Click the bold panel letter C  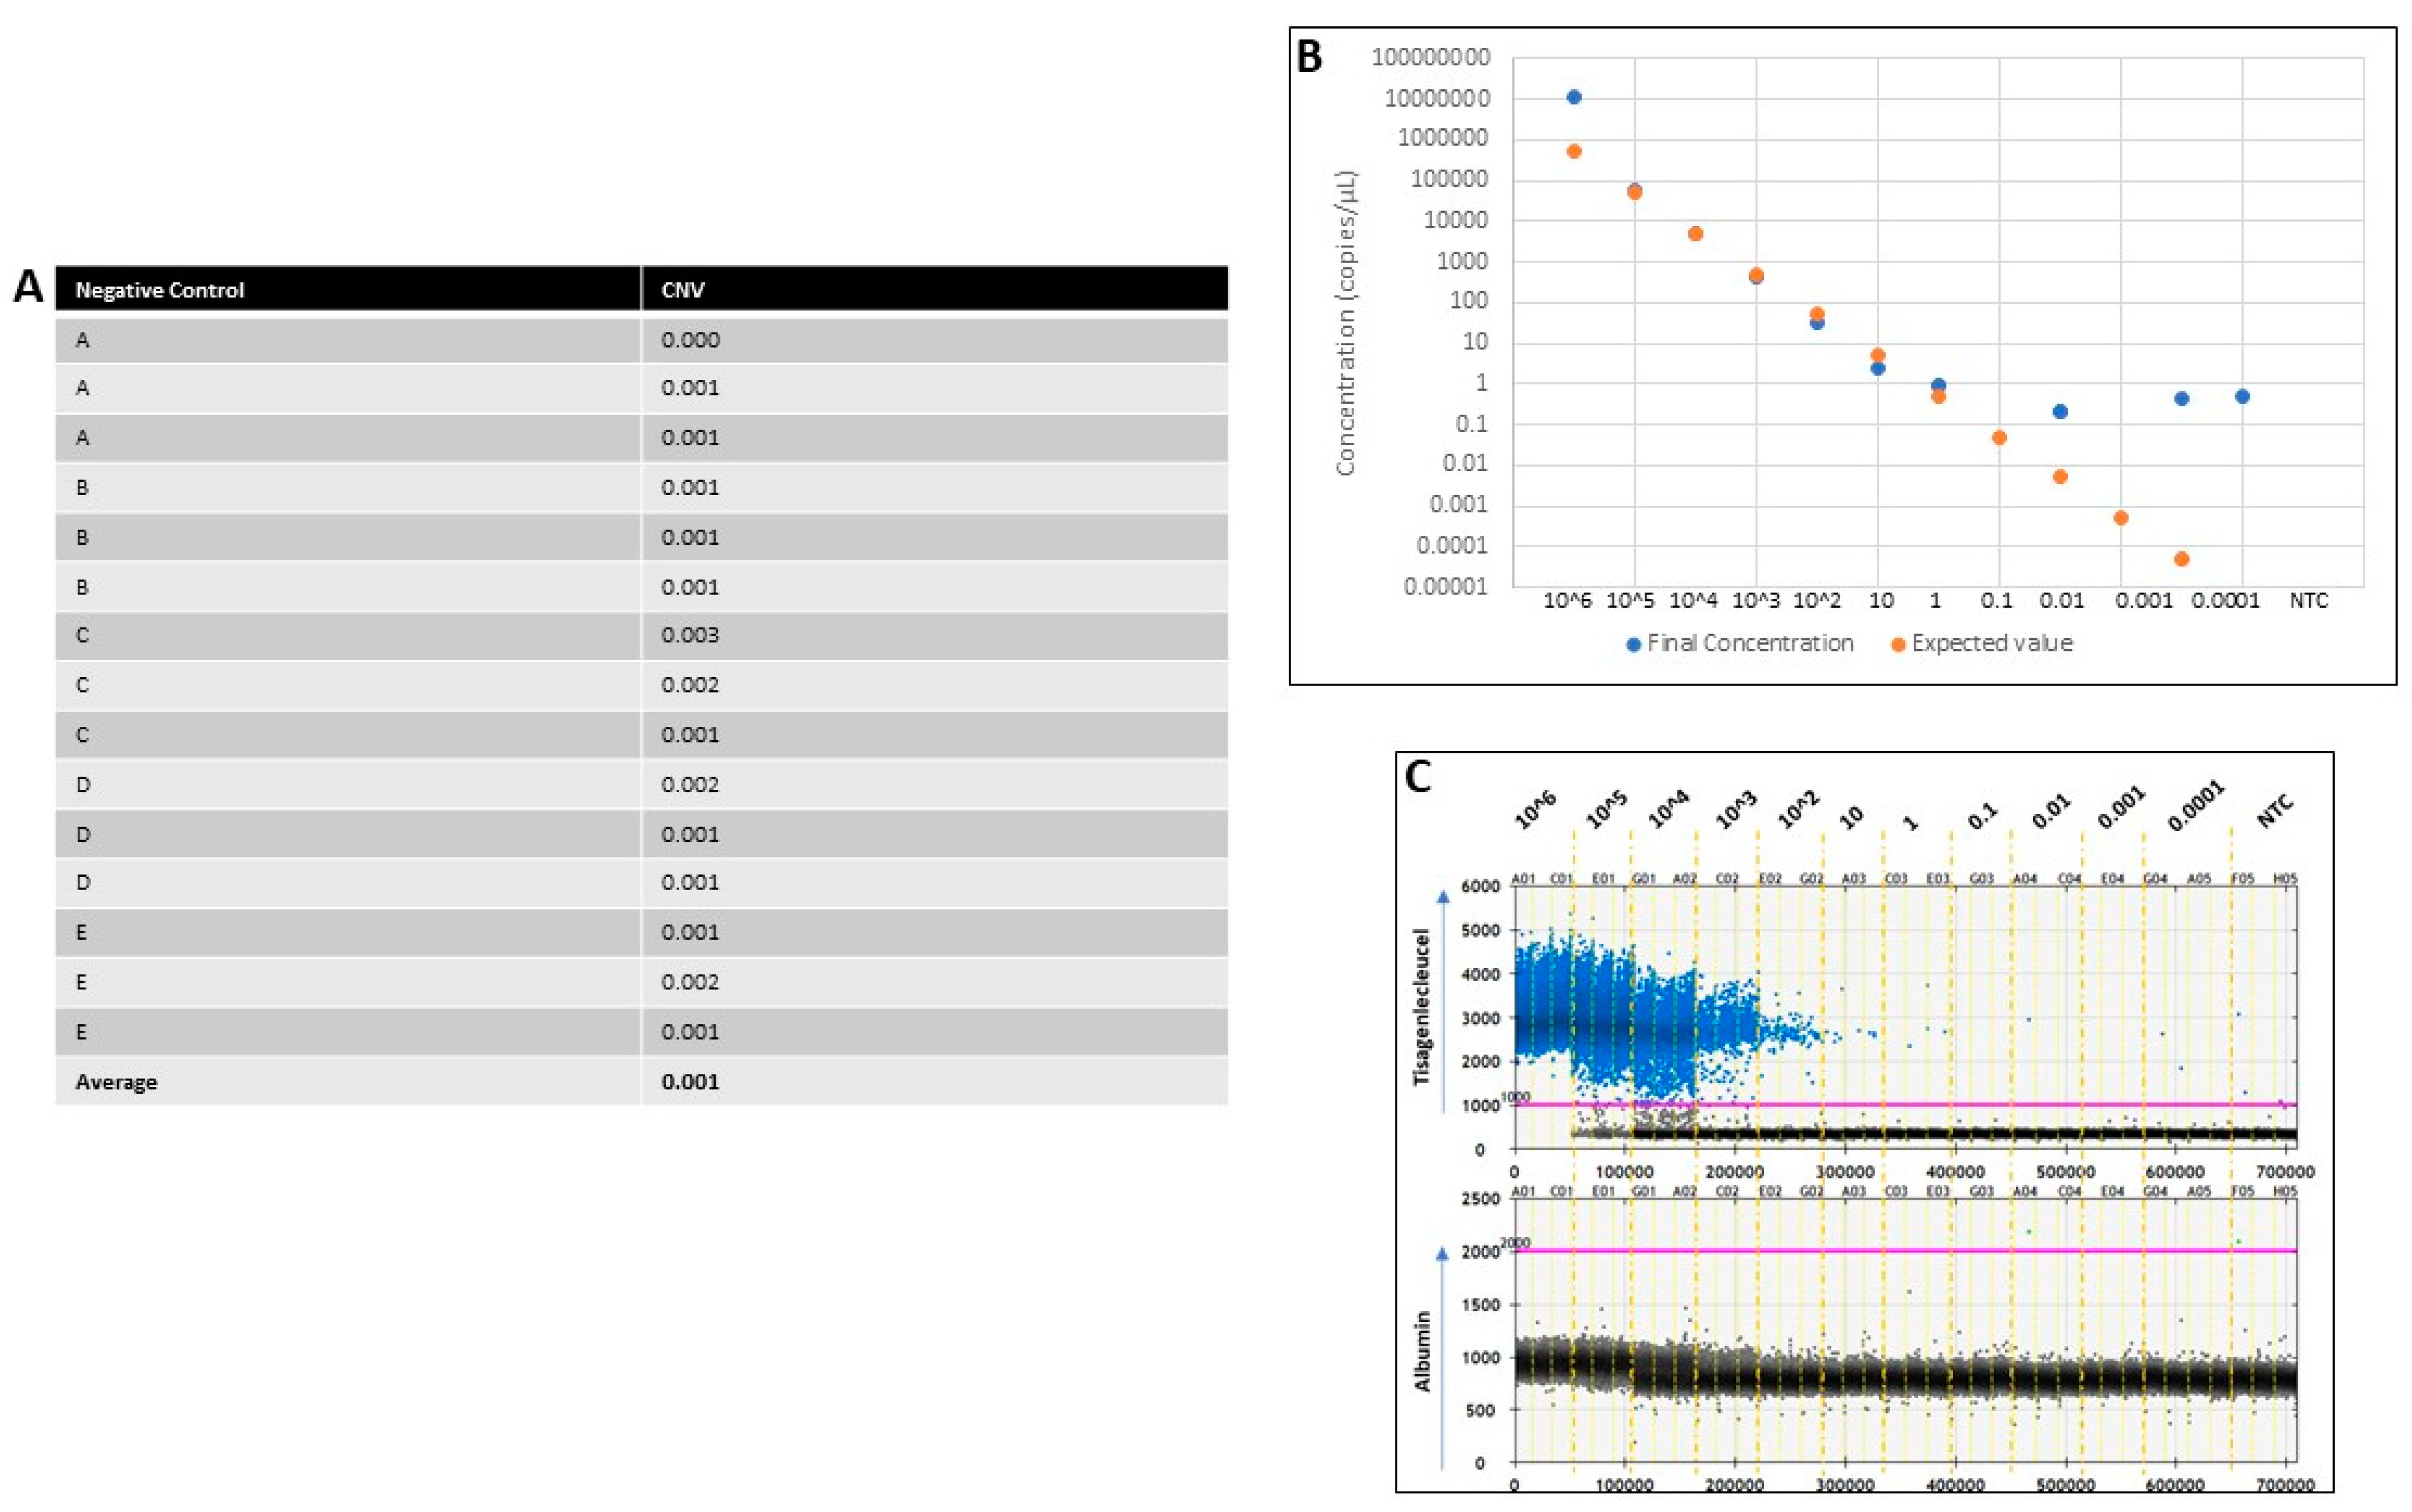pos(1418,778)
